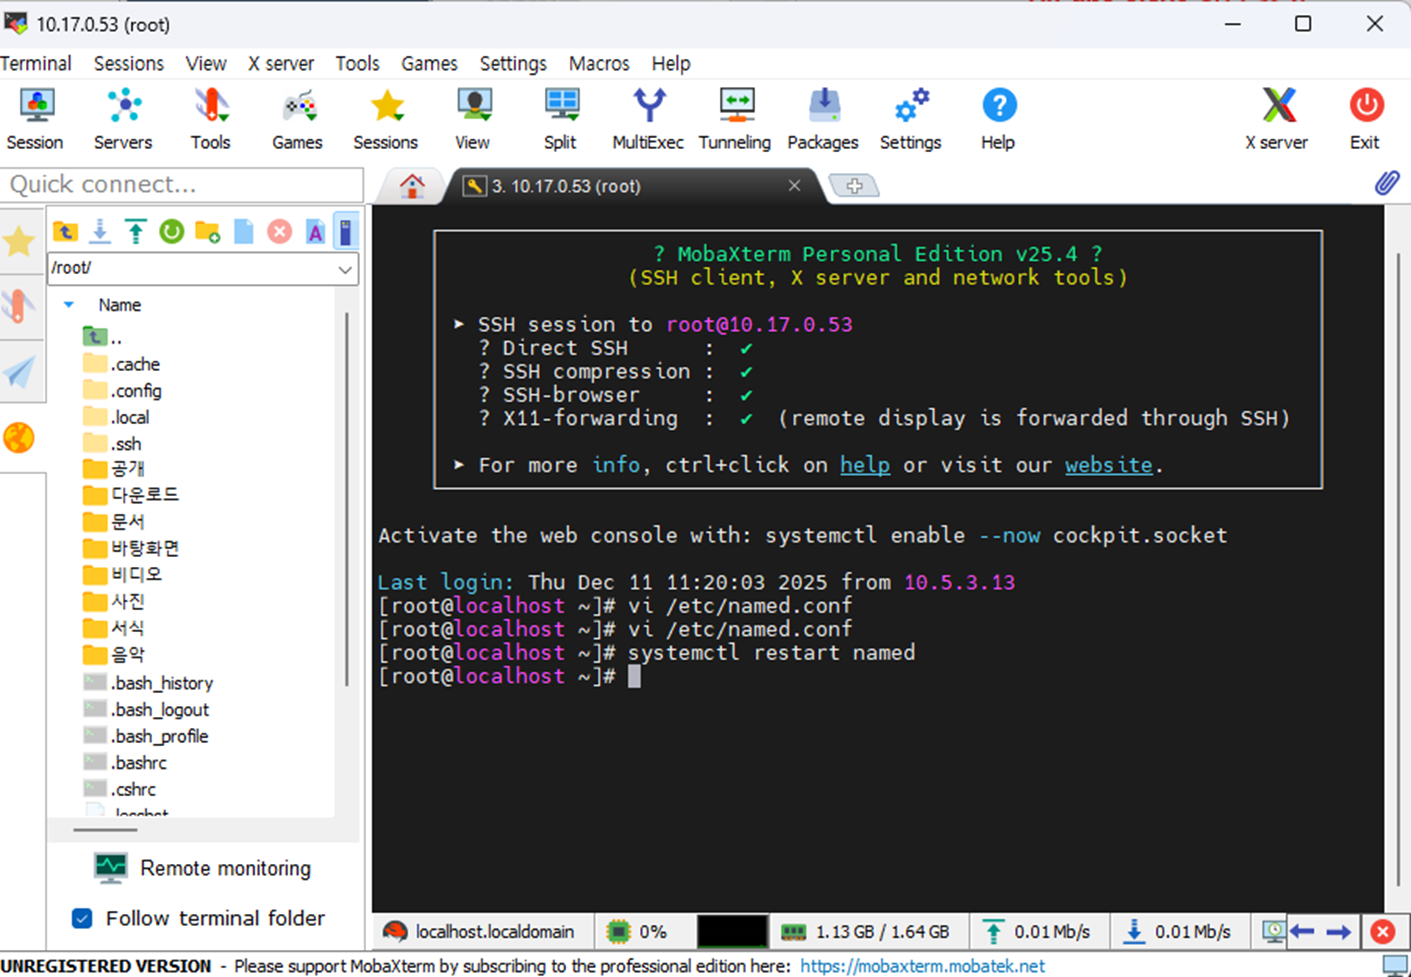1411x977 pixels.
Task: Close the status bar with red X
Action: 1383,932
